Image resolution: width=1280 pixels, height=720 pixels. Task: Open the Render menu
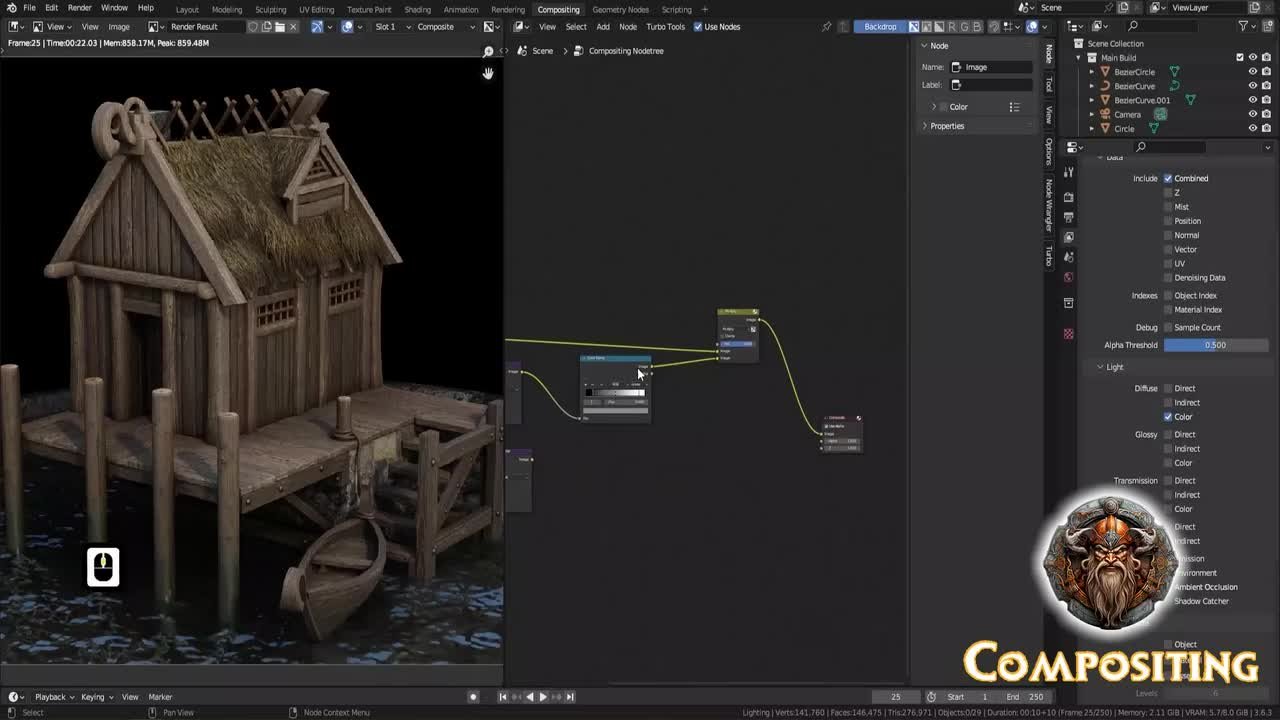[80, 8]
